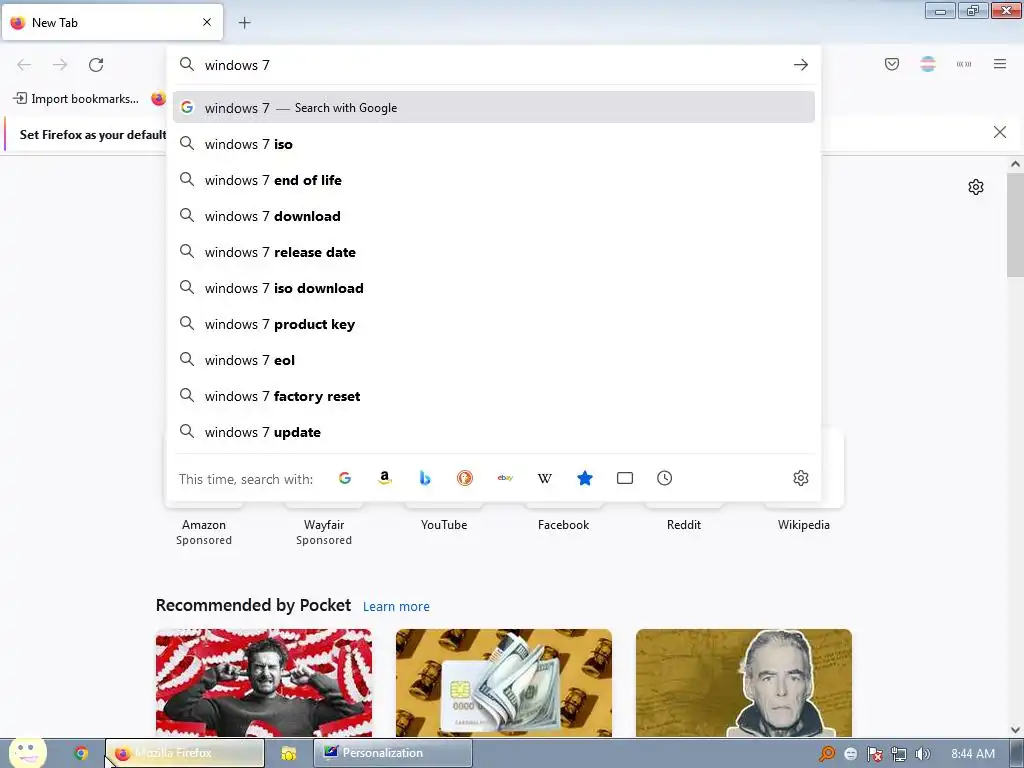Open the Start button on taskbar
This screenshot has width=1024, height=768.
[27, 752]
